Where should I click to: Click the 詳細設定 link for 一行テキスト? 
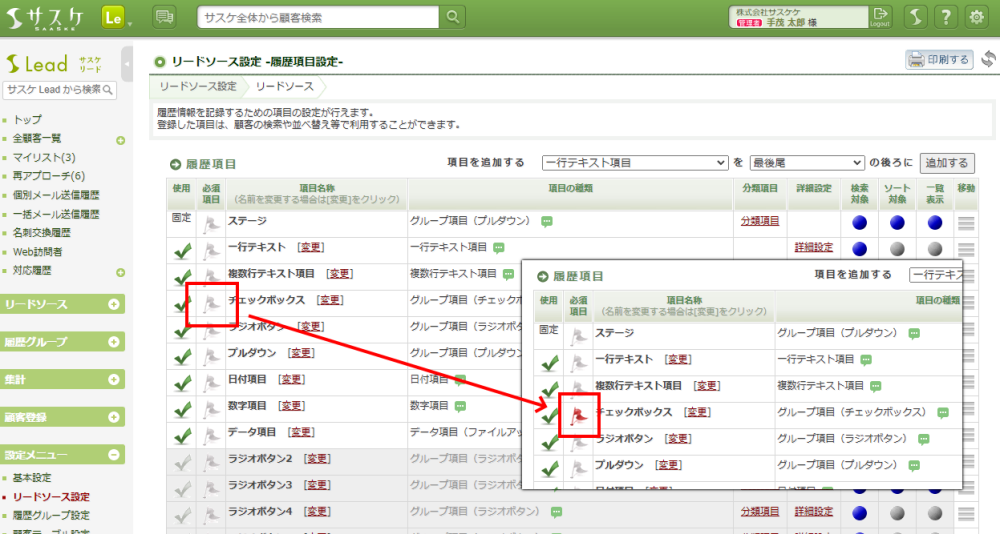point(813,247)
